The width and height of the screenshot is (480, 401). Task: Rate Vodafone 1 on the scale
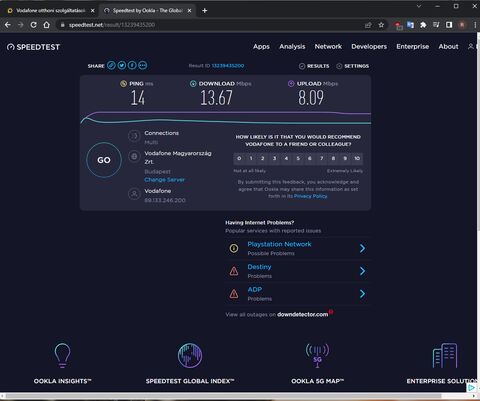251,158
